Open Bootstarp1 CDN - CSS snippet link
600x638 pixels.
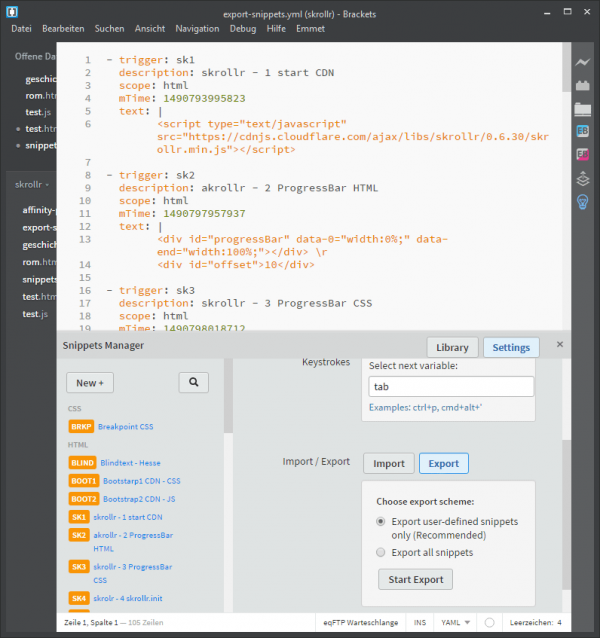tap(142, 481)
